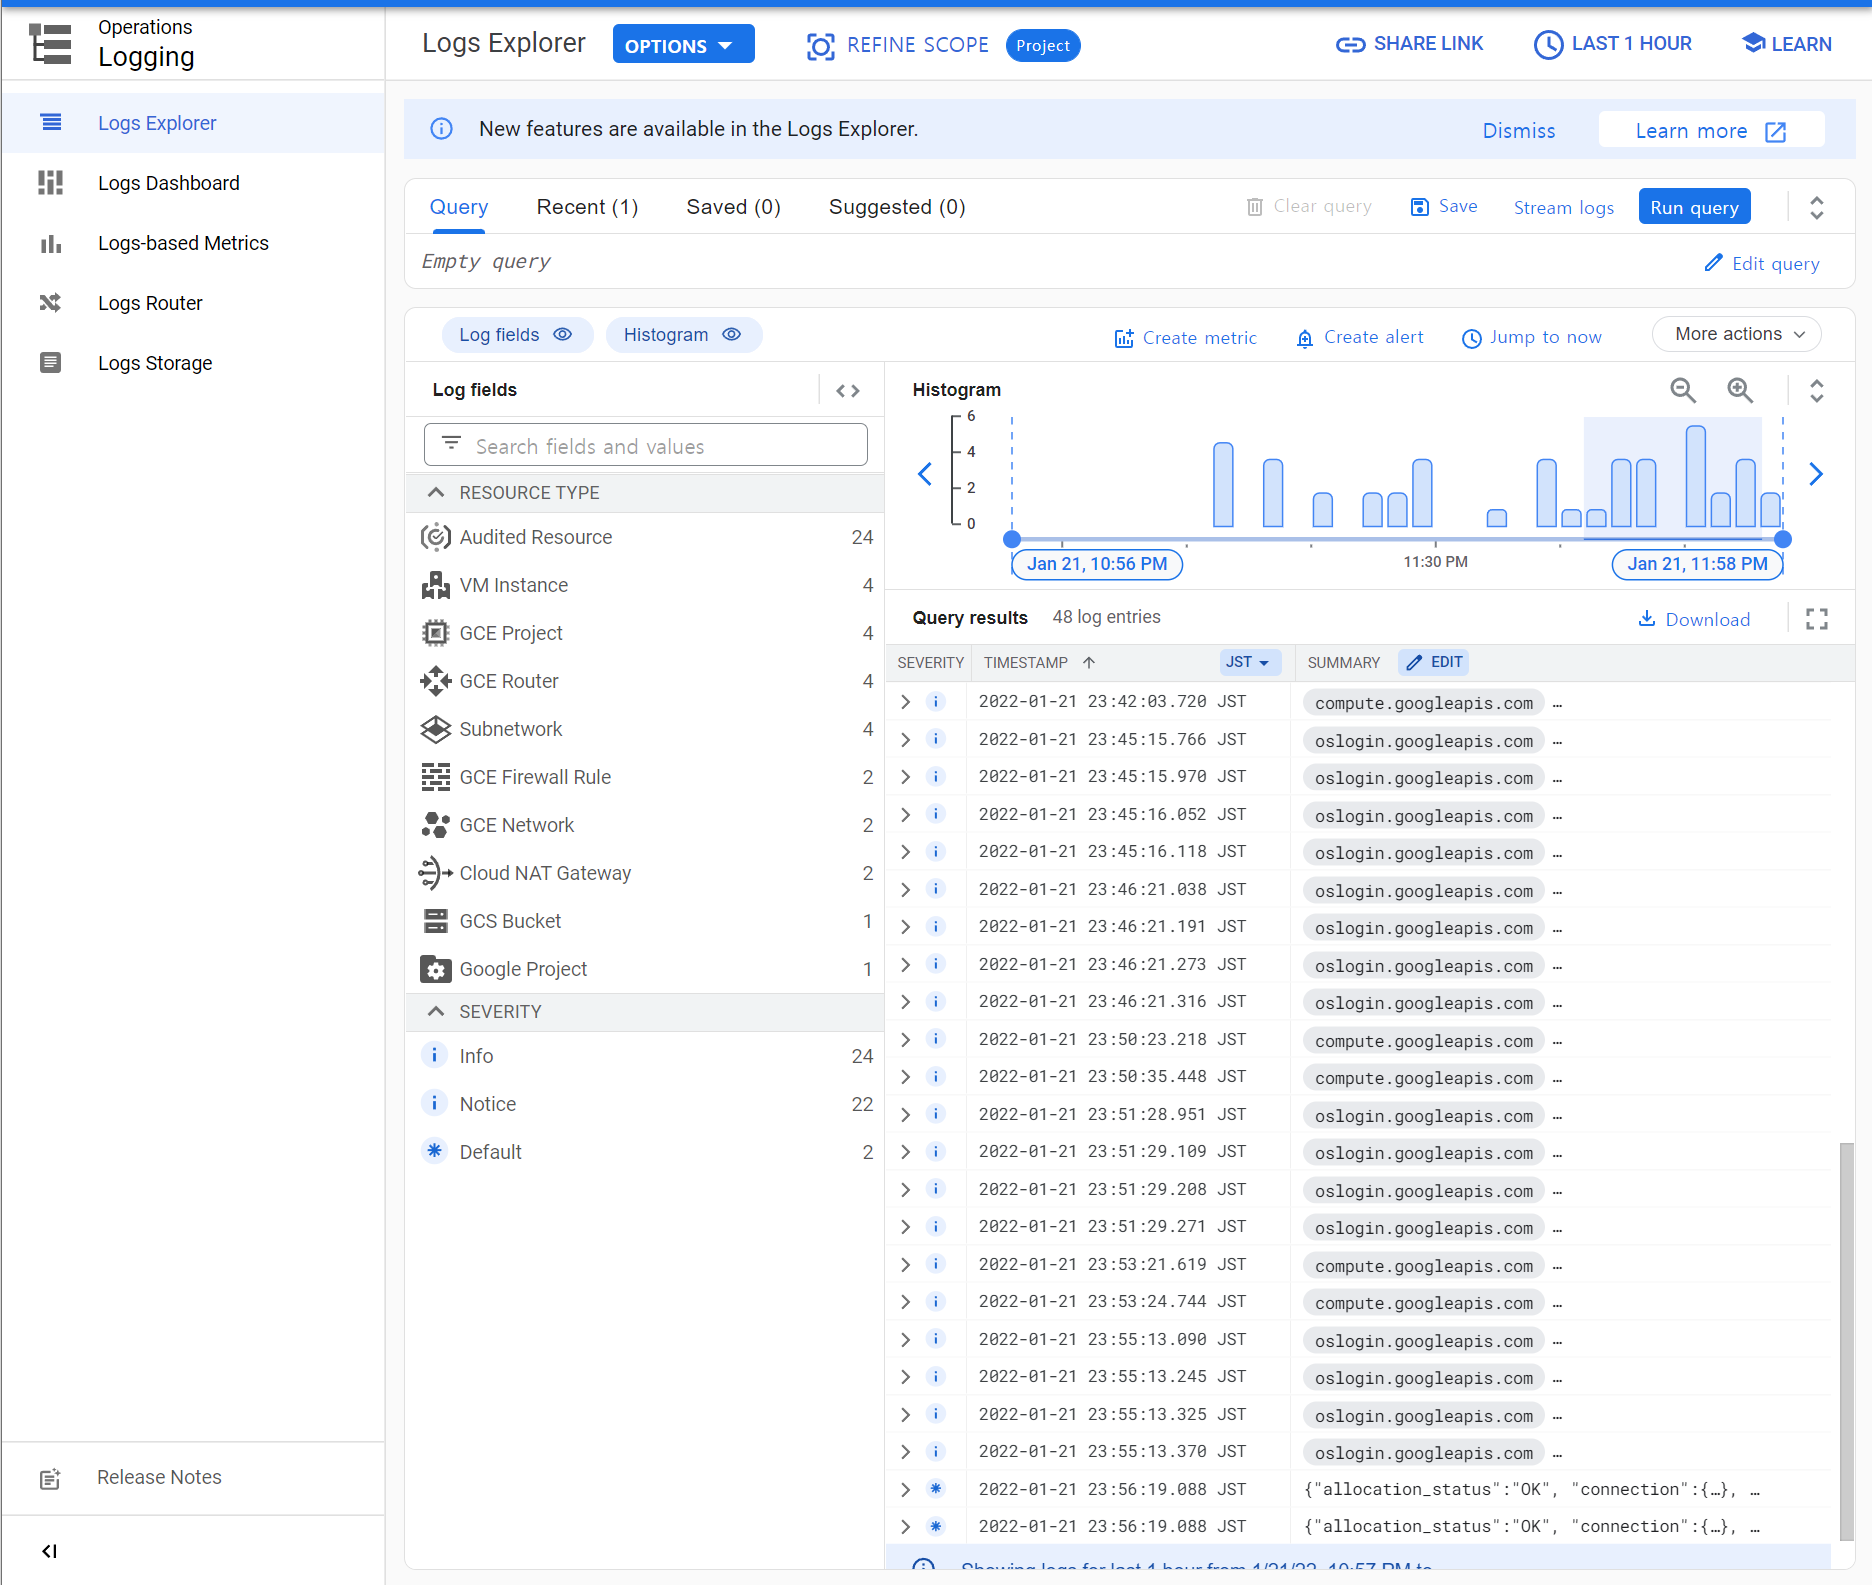Click Jump to now

pos(1532,338)
